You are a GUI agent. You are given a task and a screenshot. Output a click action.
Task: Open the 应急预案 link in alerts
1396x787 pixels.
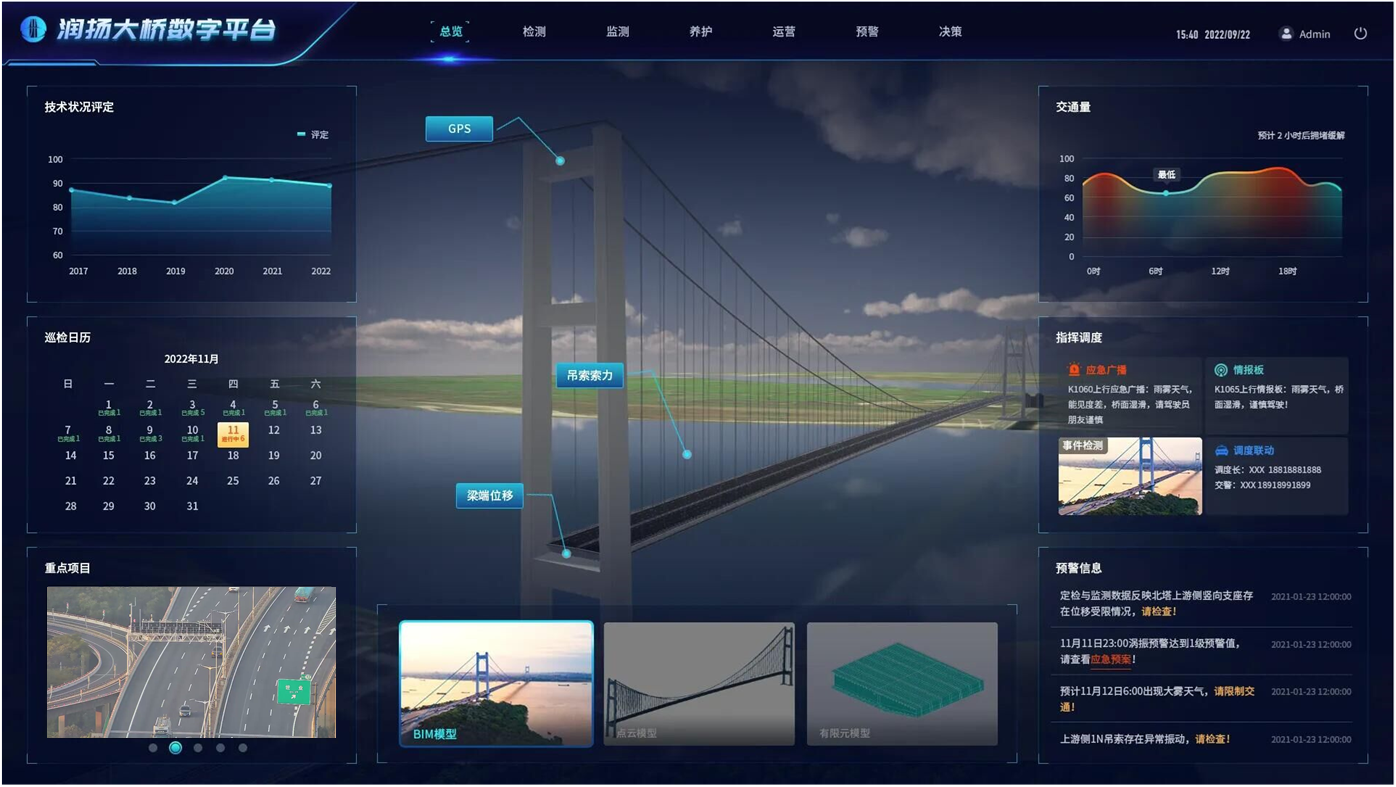click(1110, 660)
